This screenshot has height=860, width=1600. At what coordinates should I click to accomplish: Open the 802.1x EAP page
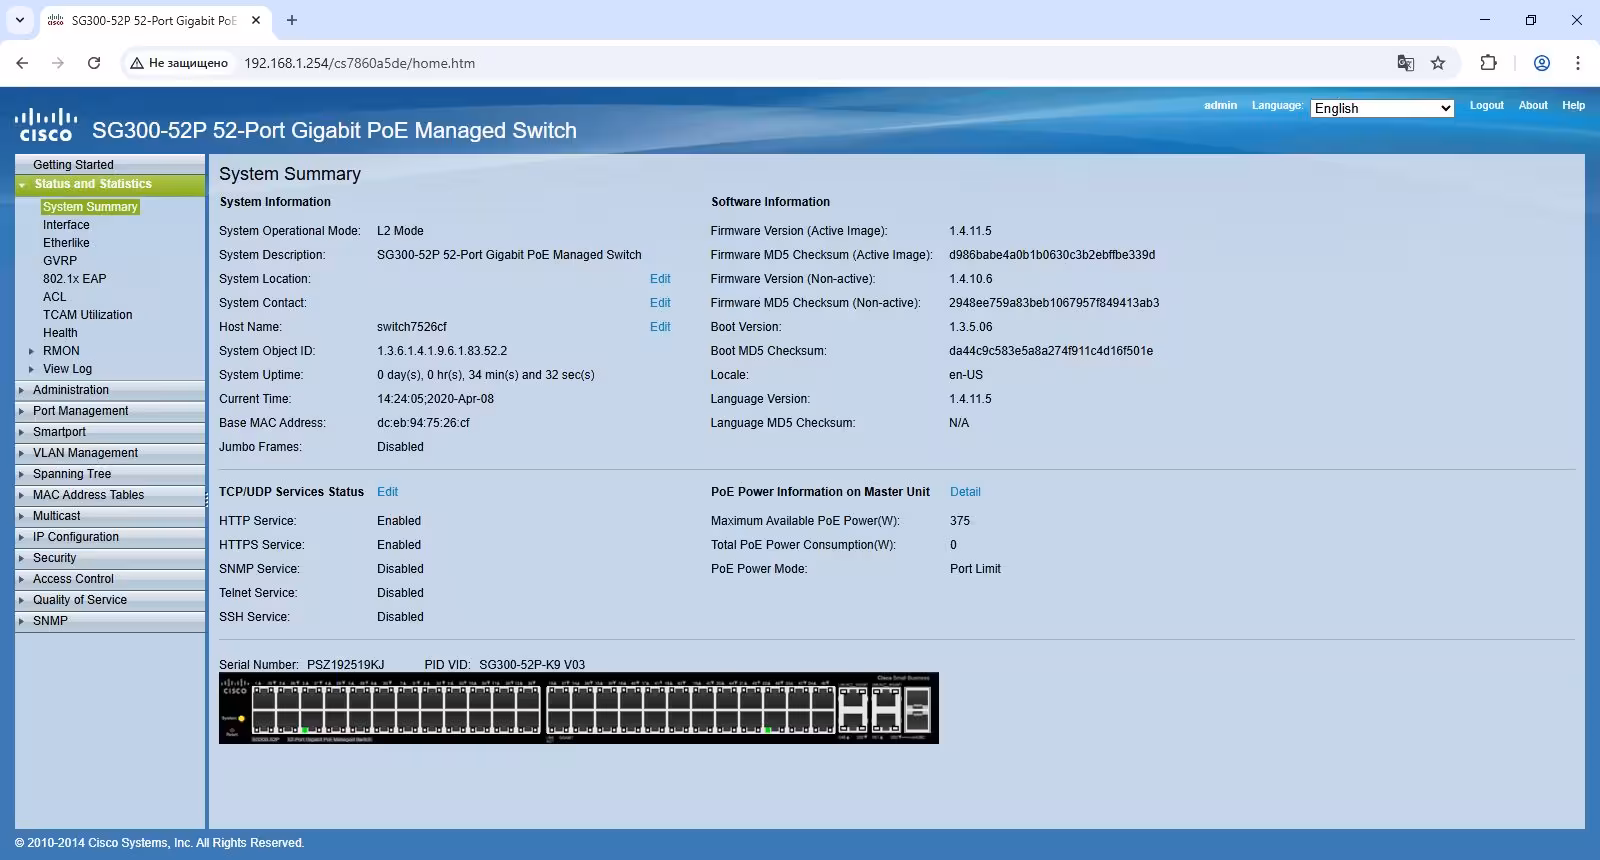74,279
